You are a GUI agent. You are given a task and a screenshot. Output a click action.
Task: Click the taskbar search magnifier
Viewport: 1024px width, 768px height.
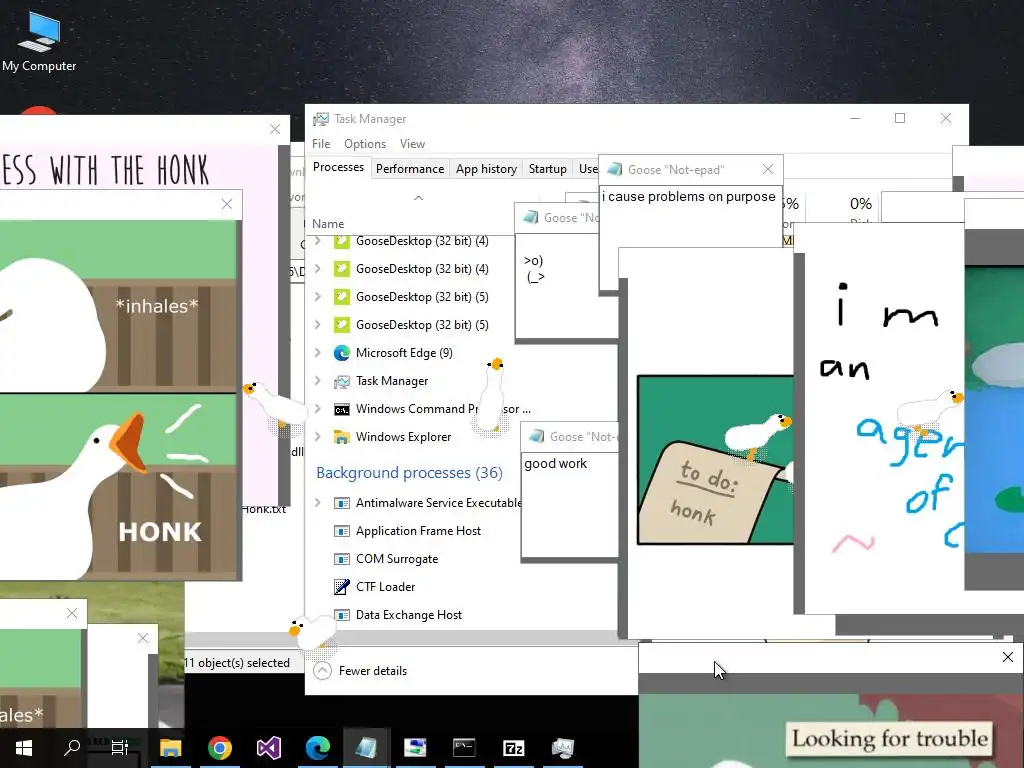pyautogui.click(x=72, y=748)
